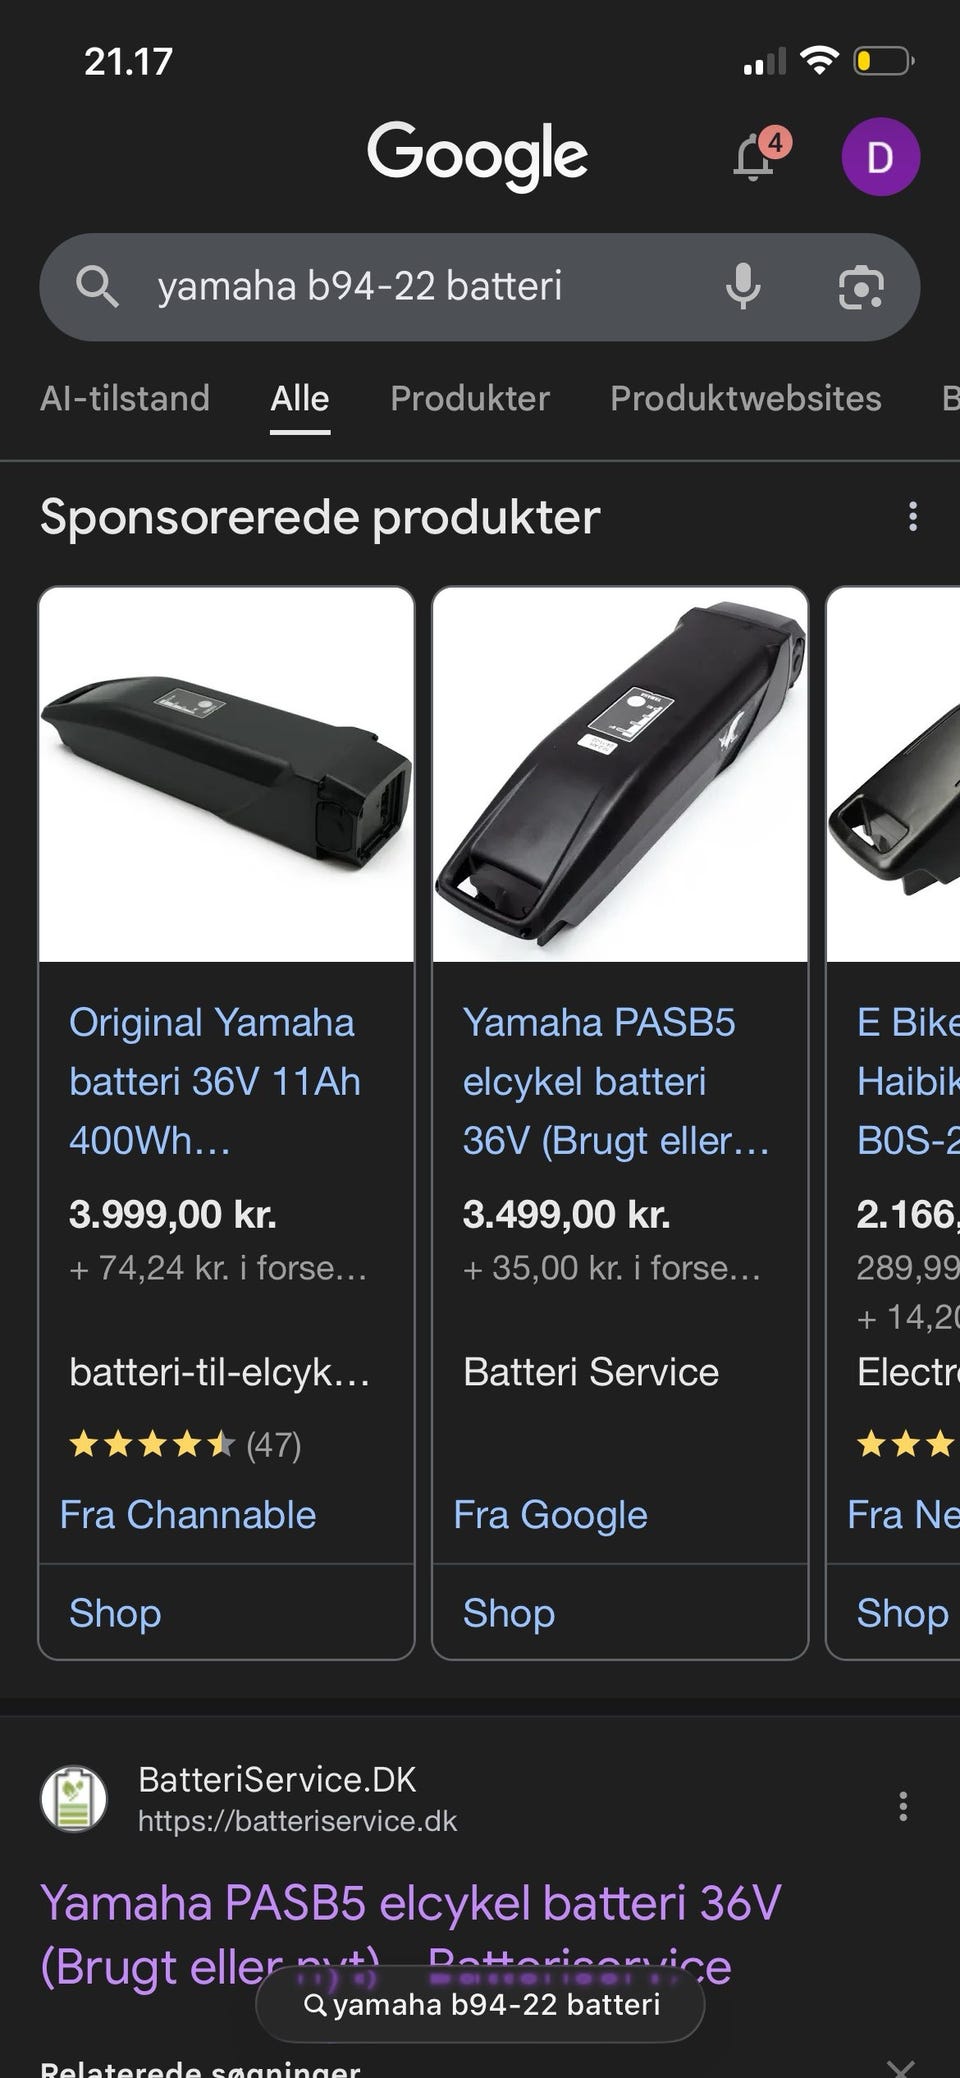Open Yamaha PASB5 elcykel batteri product link

[614, 1081]
